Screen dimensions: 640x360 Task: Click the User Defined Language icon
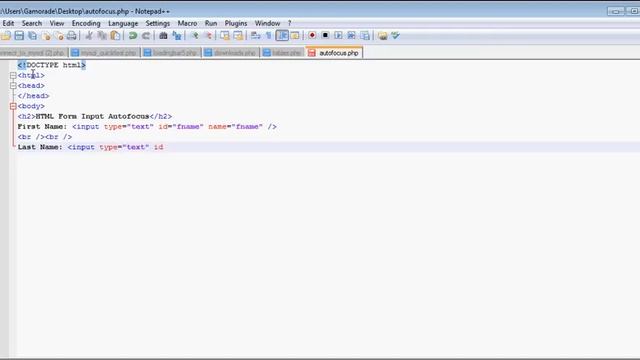295,36
